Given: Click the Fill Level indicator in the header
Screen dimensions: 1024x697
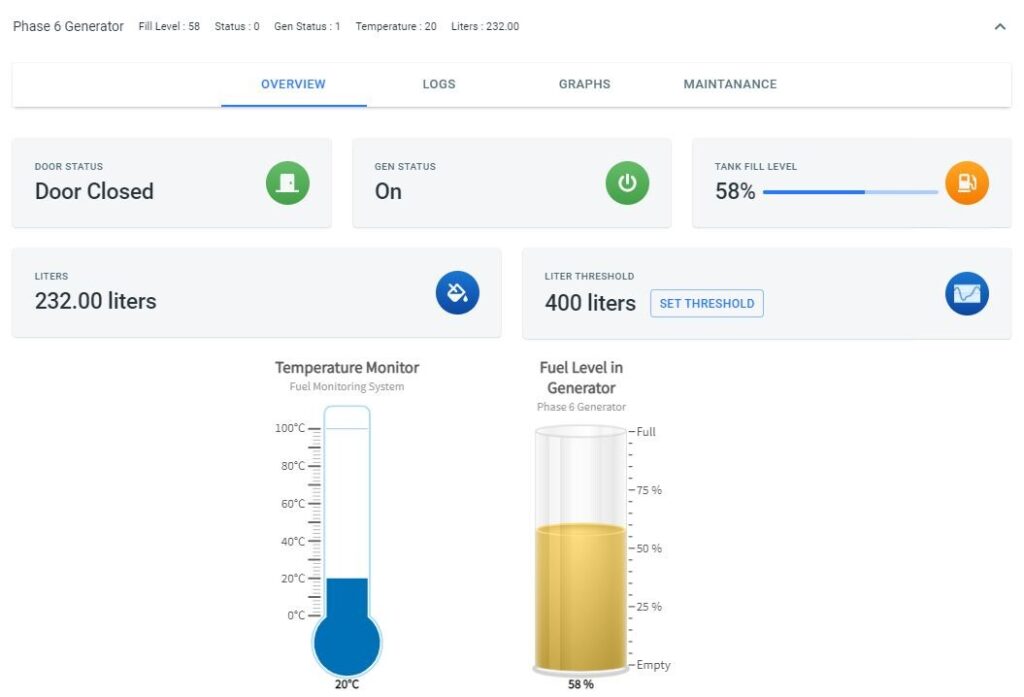Looking at the screenshot, I should click(x=170, y=26).
